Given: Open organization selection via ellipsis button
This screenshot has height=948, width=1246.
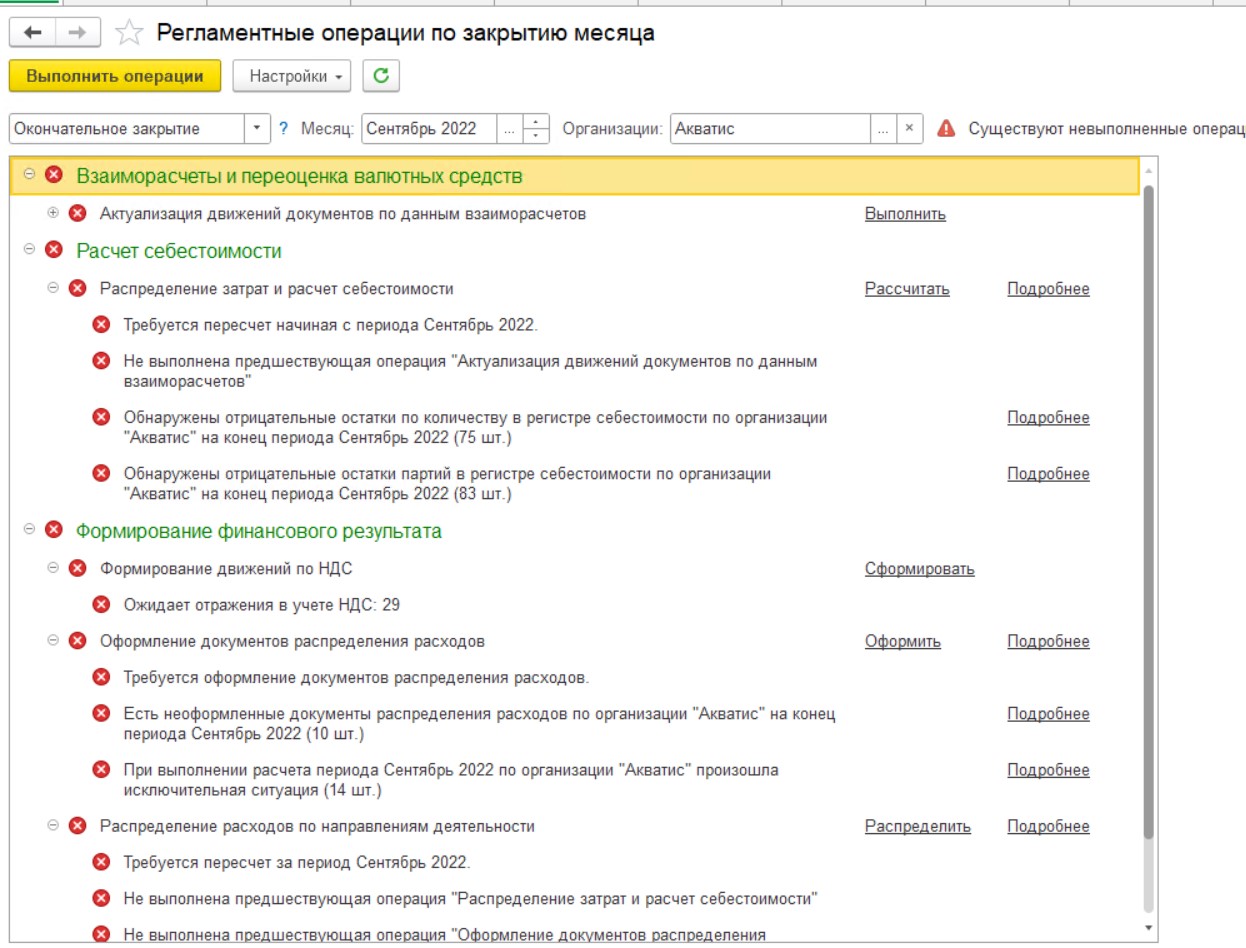Looking at the screenshot, I should point(883,129).
